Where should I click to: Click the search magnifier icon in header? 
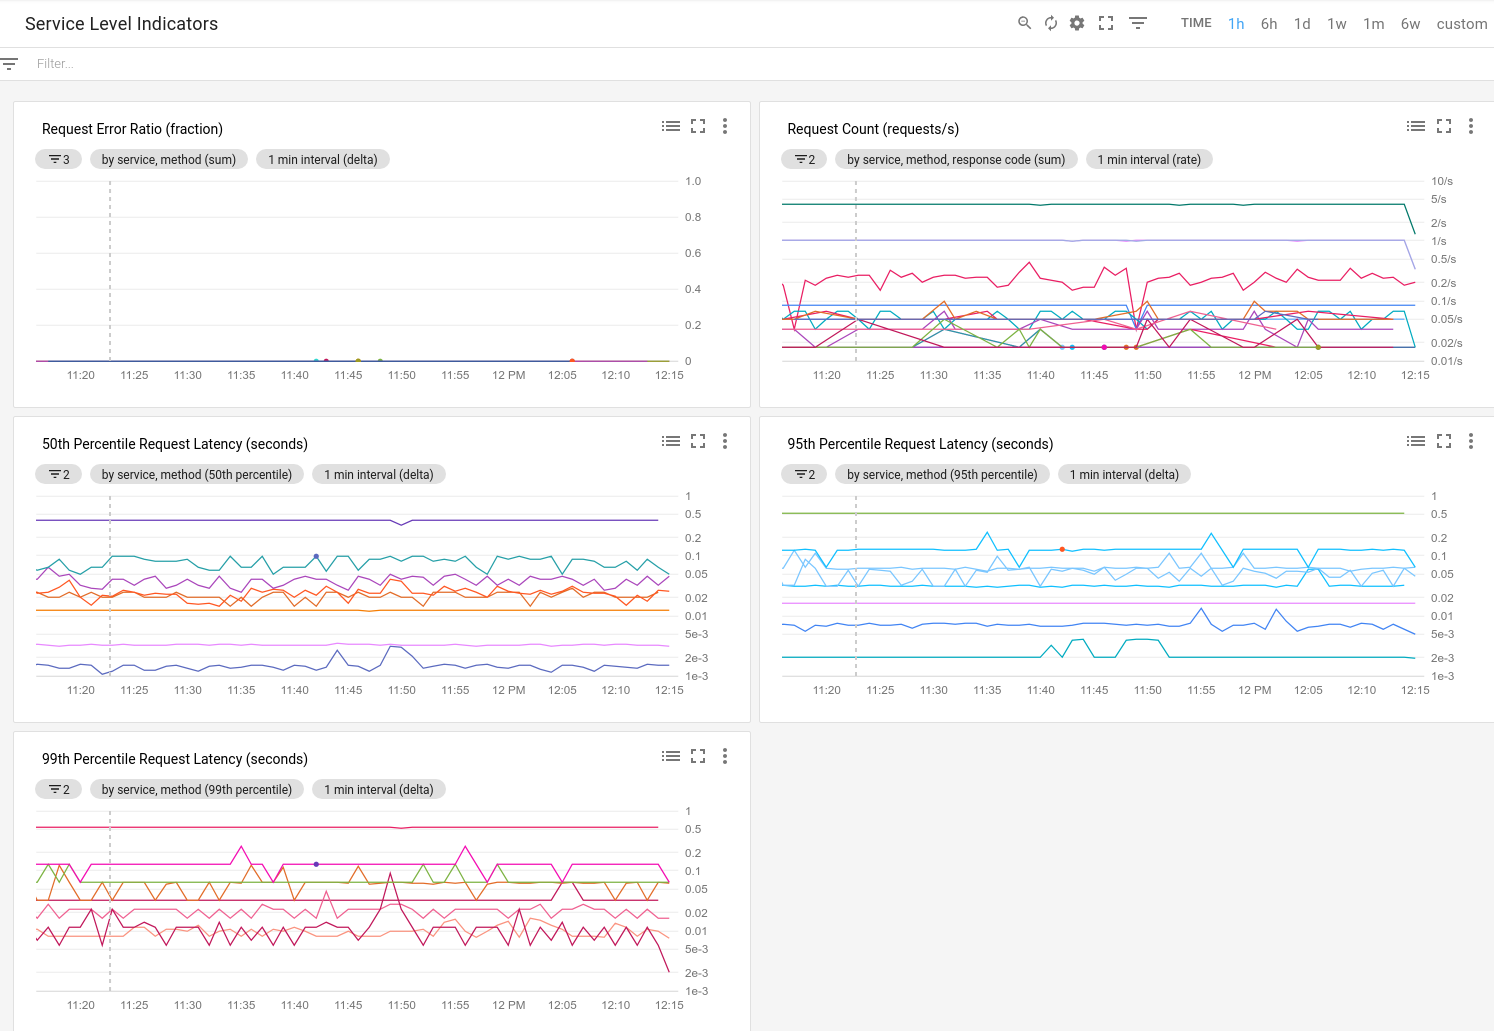[x=1024, y=23]
